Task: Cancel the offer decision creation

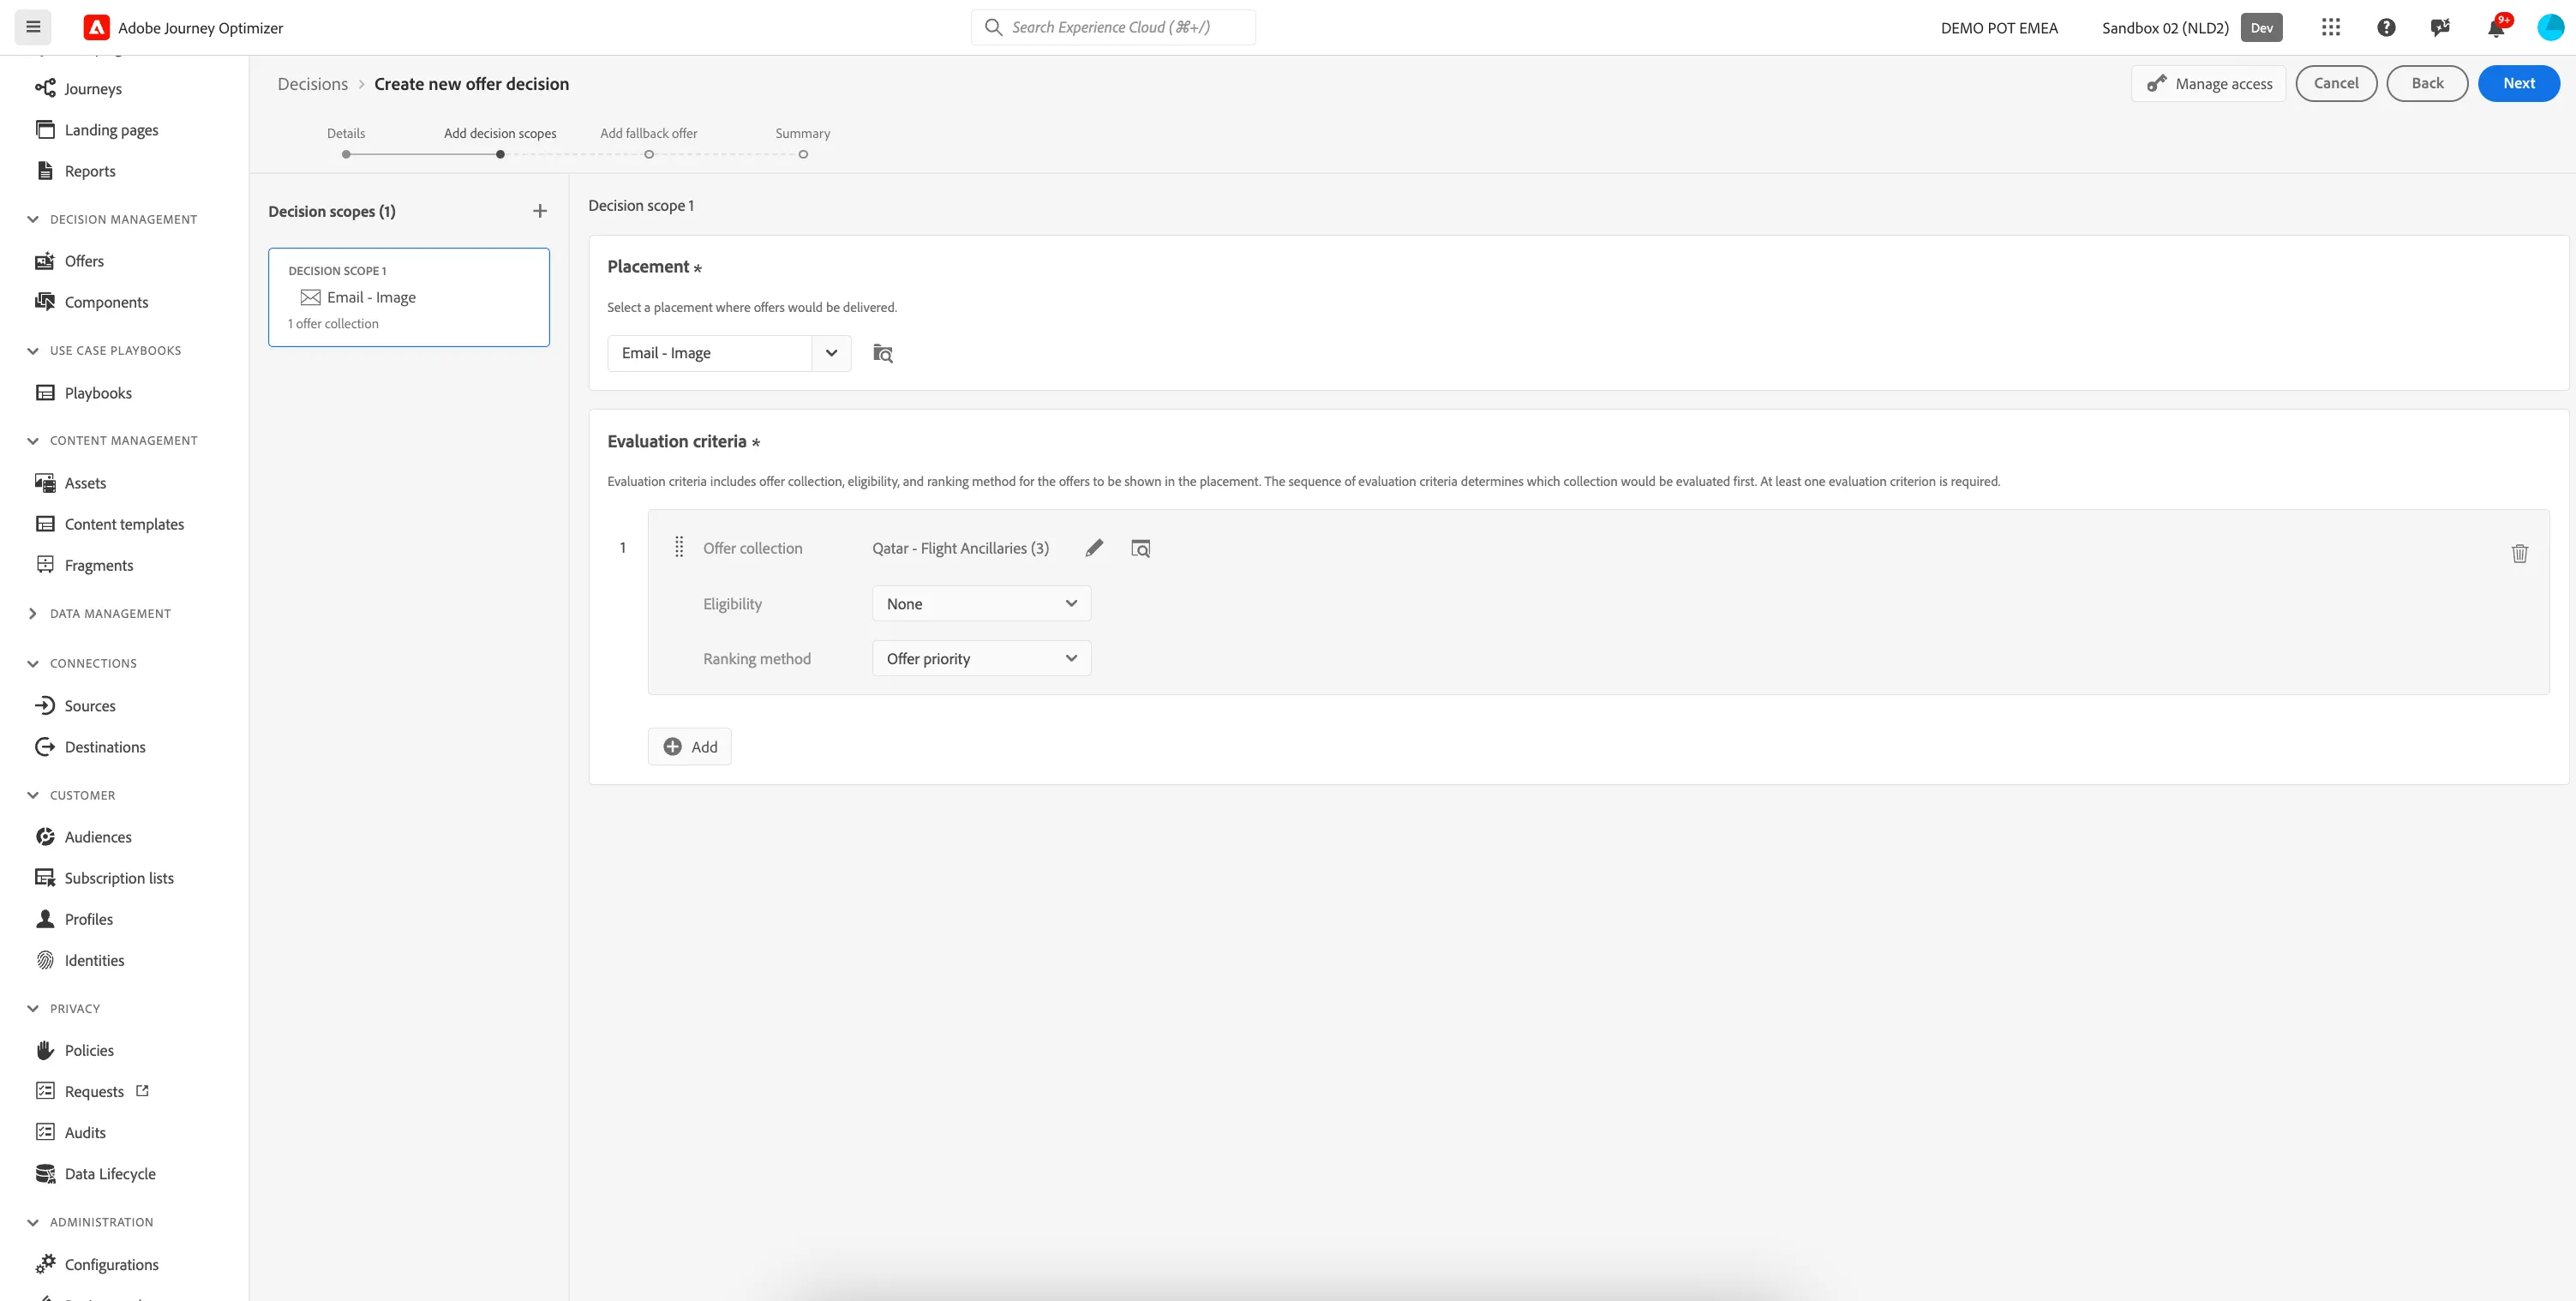Action: point(2336,83)
